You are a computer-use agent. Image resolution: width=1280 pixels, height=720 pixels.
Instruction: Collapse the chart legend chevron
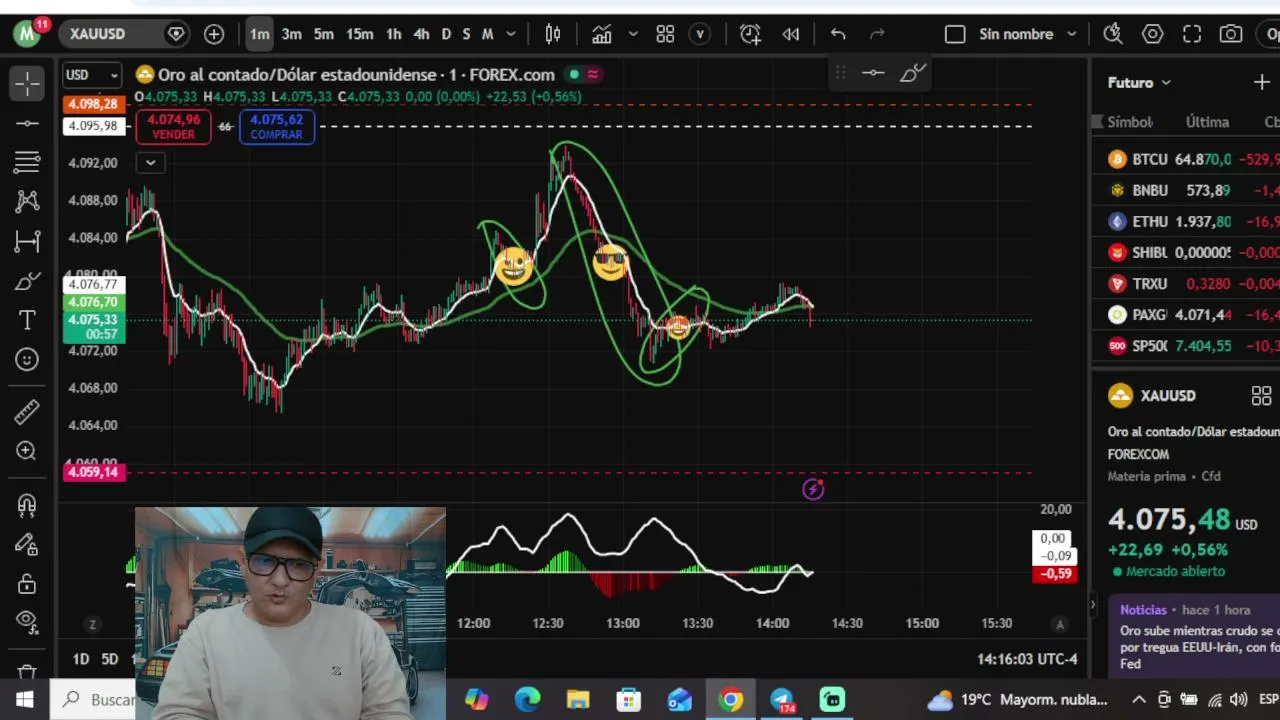click(x=150, y=163)
